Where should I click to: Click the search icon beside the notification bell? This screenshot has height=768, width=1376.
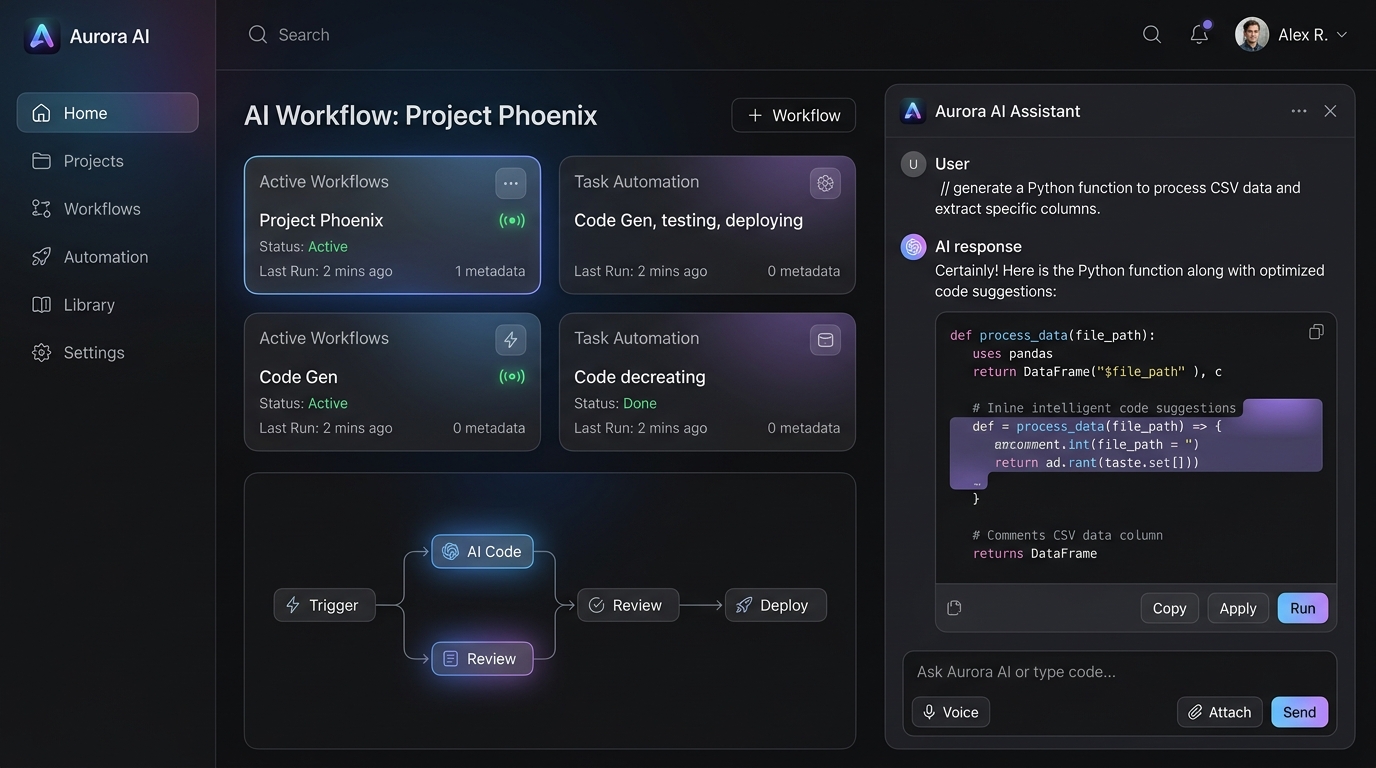click(1152, 35)
